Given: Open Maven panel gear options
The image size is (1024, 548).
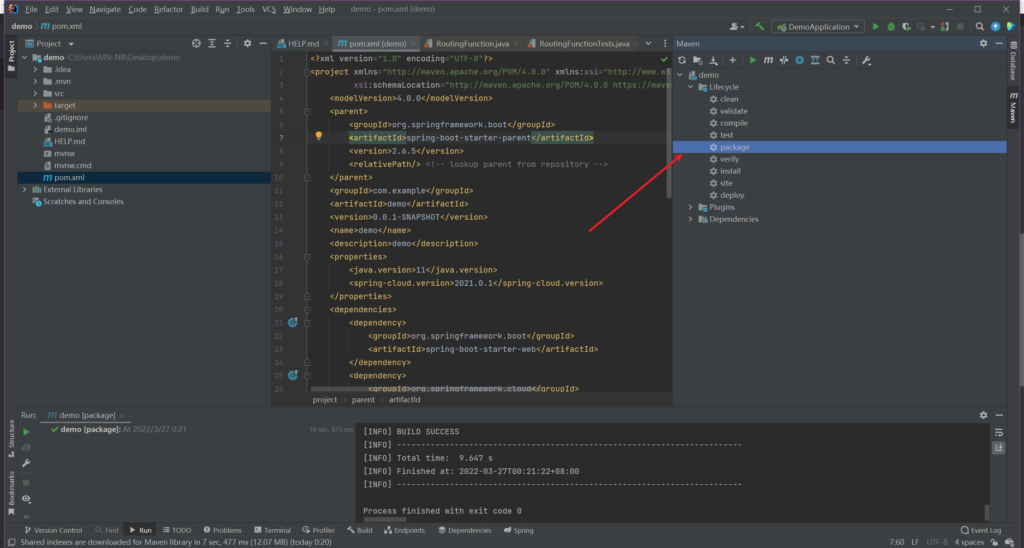Looking at the screenshot, I should 984,43.
